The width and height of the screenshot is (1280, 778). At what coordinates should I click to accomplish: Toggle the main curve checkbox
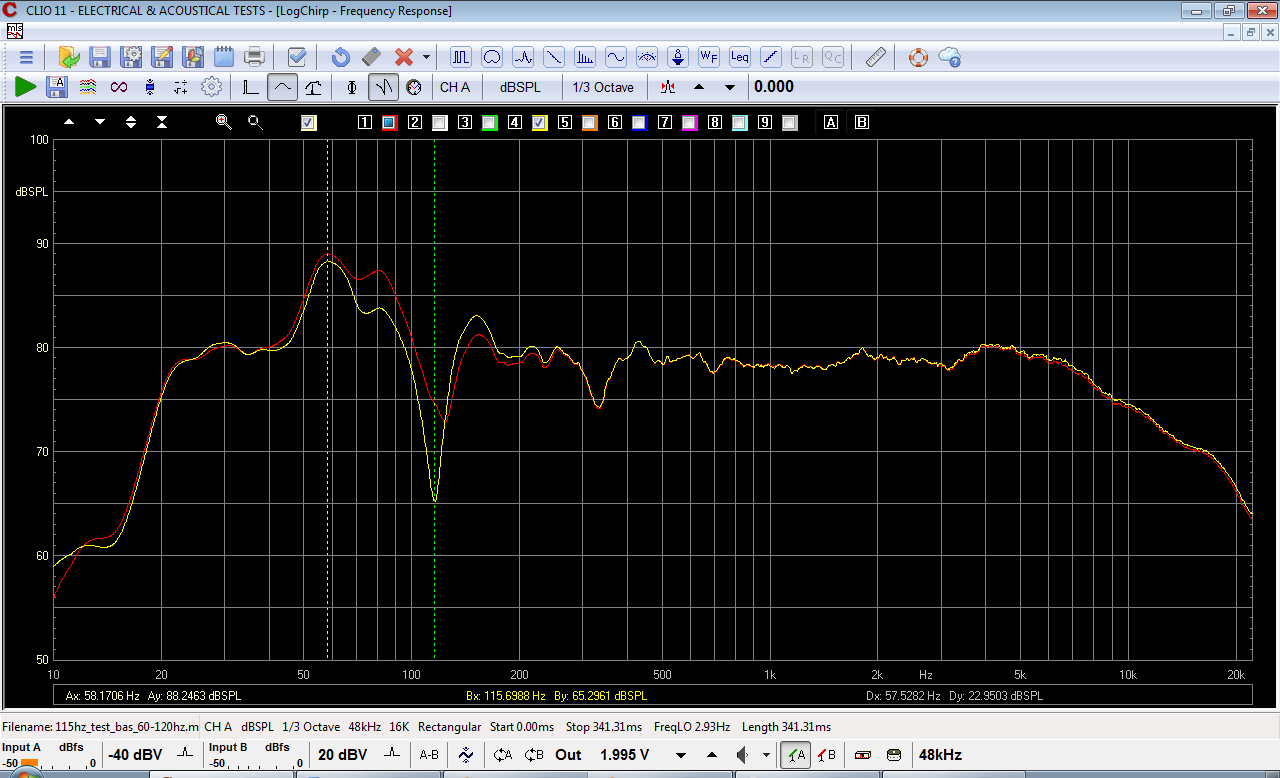click(309, 123)
